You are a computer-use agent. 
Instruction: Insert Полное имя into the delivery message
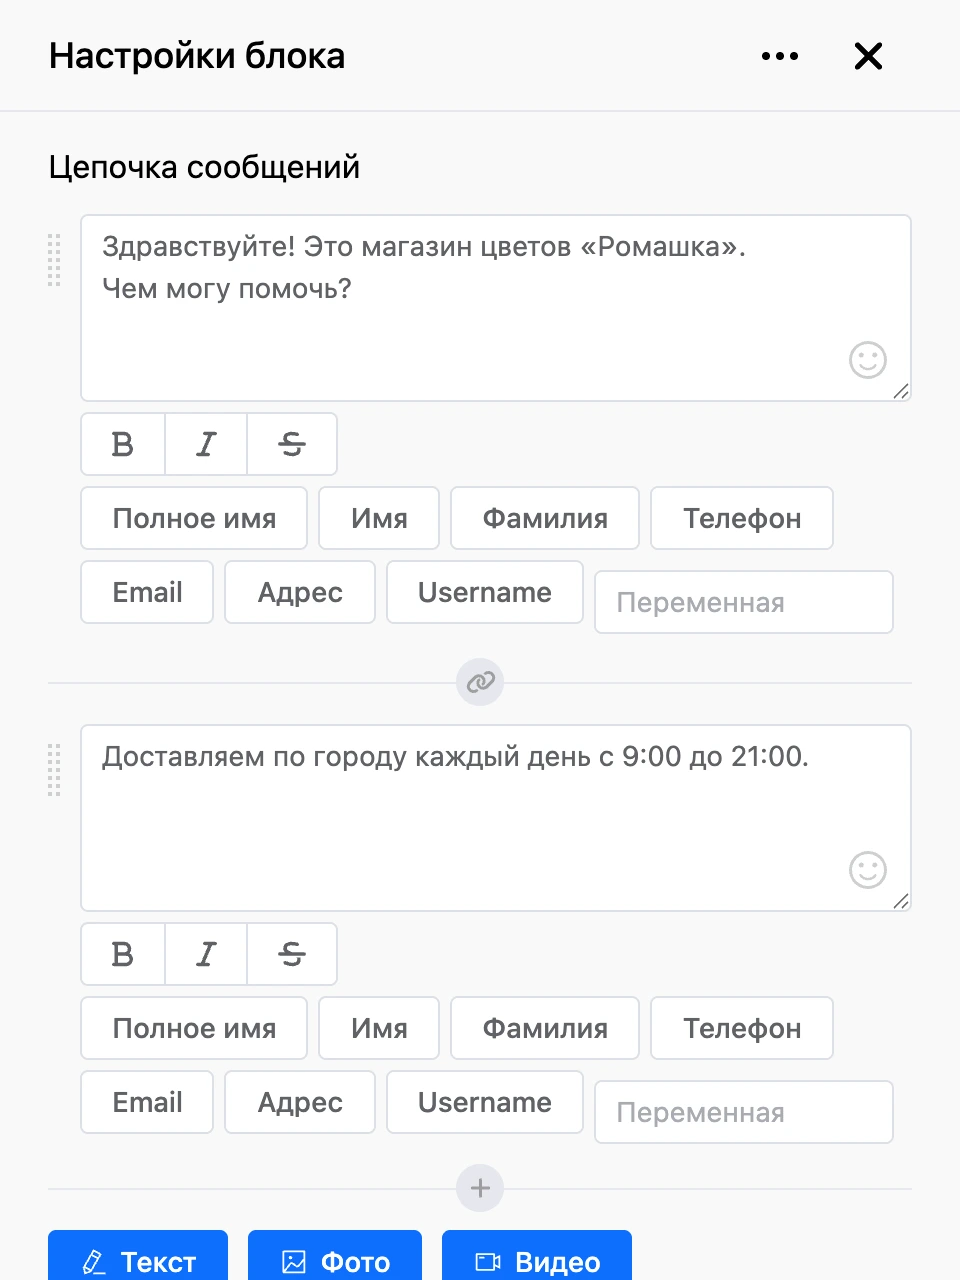point(194,1028)
